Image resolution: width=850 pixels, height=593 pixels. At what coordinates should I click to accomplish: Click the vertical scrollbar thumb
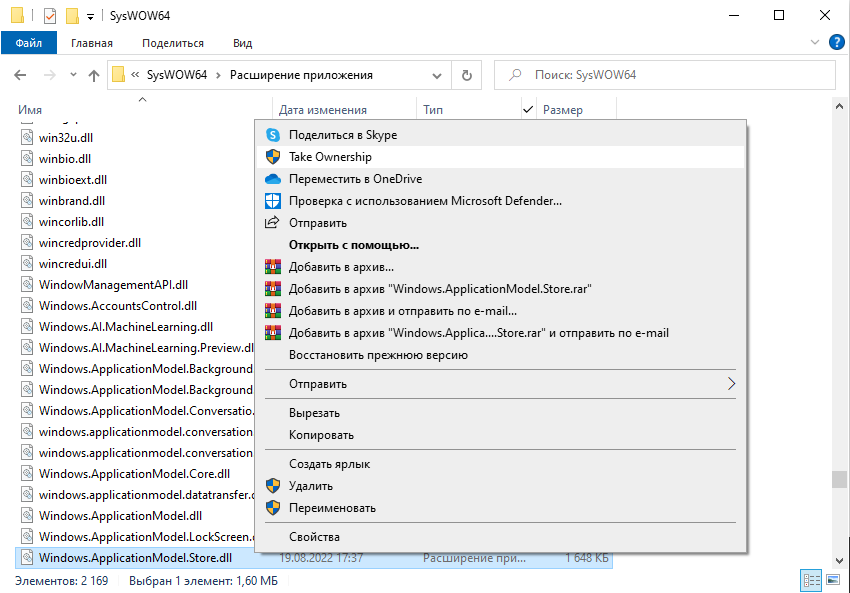tap(839, 479)
